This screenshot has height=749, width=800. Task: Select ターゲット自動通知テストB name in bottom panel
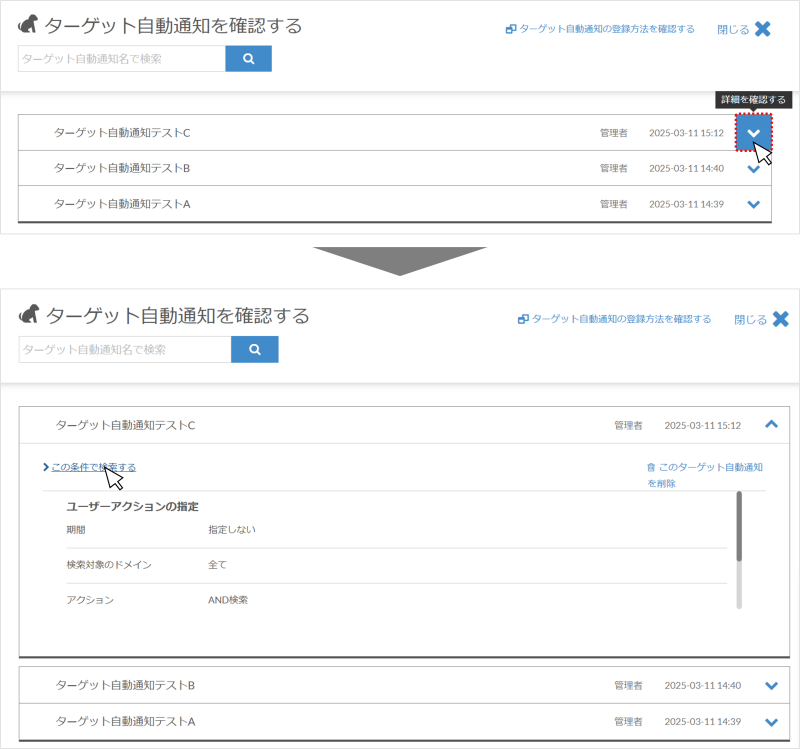tap(125, 685)
